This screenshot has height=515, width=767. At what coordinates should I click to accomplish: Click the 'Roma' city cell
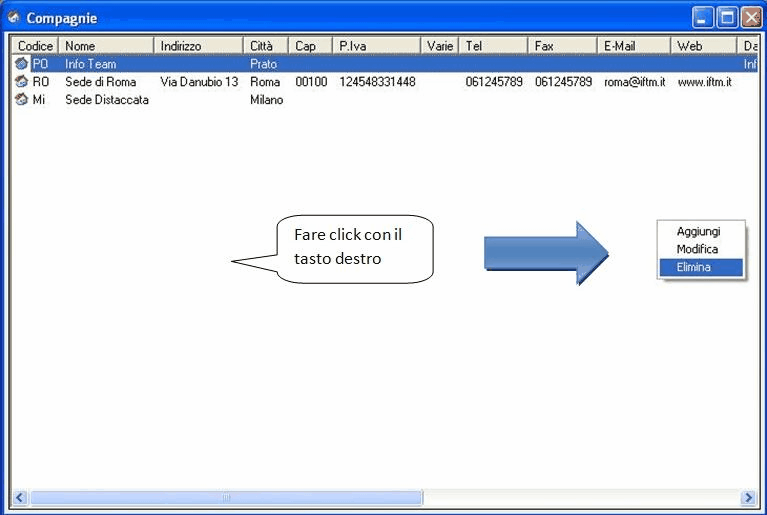[265, 82]
